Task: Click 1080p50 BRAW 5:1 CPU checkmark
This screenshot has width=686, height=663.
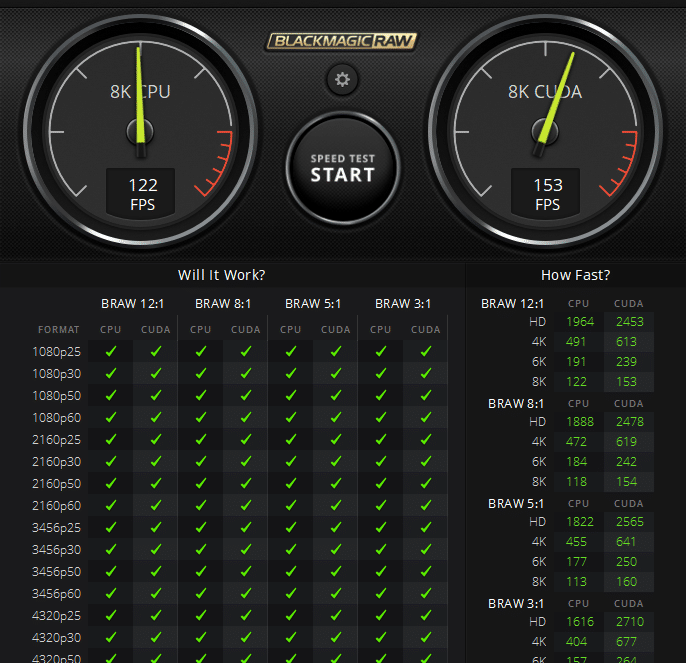Action: (x=291, y=395)
